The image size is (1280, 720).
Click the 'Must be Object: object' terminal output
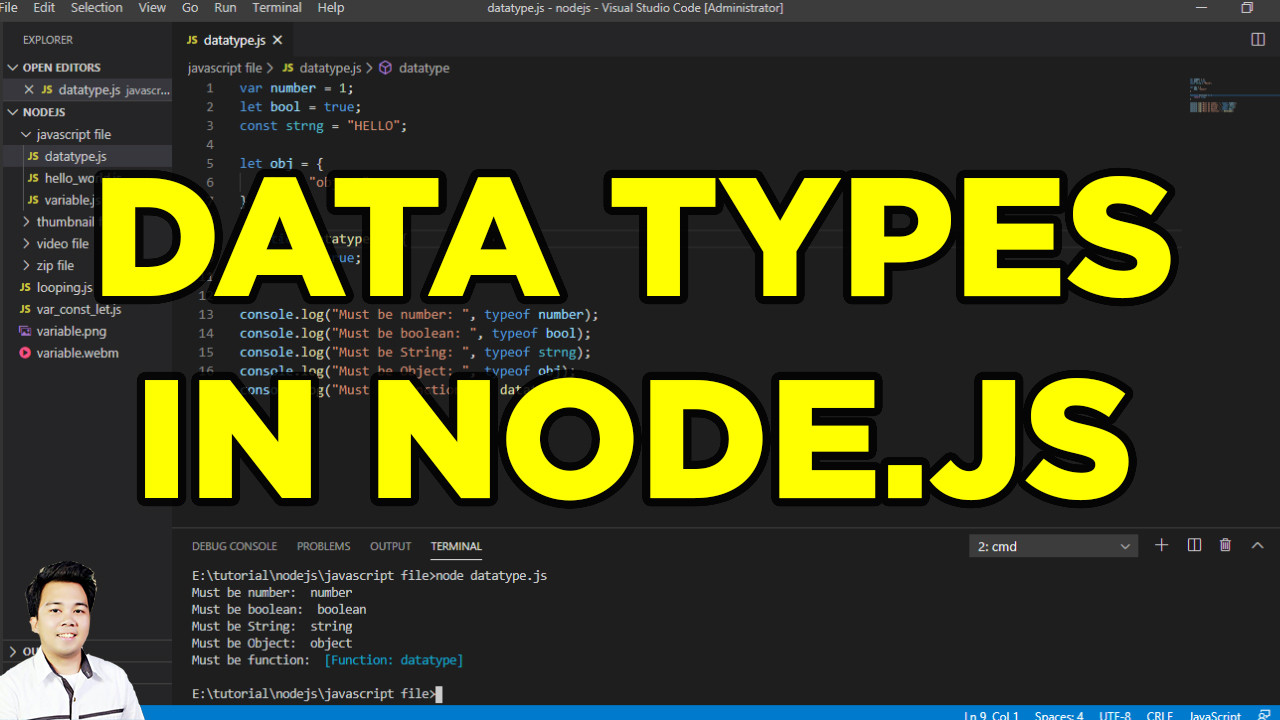coord(272,643)
